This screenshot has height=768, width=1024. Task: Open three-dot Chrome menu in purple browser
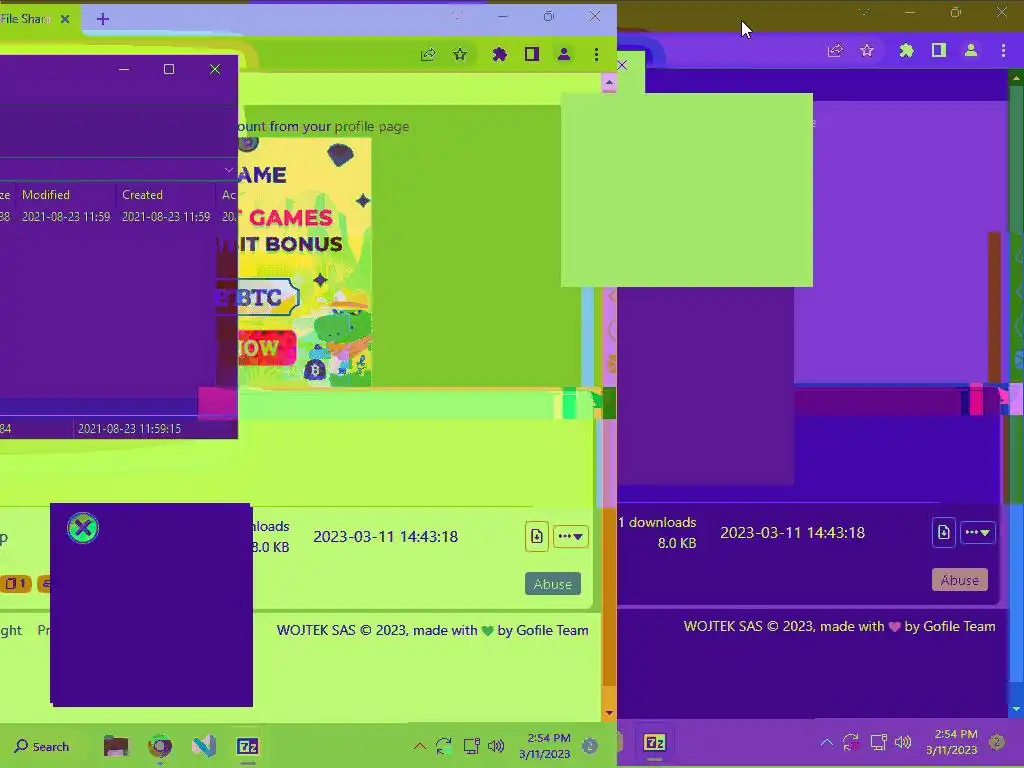(1003, 50)
